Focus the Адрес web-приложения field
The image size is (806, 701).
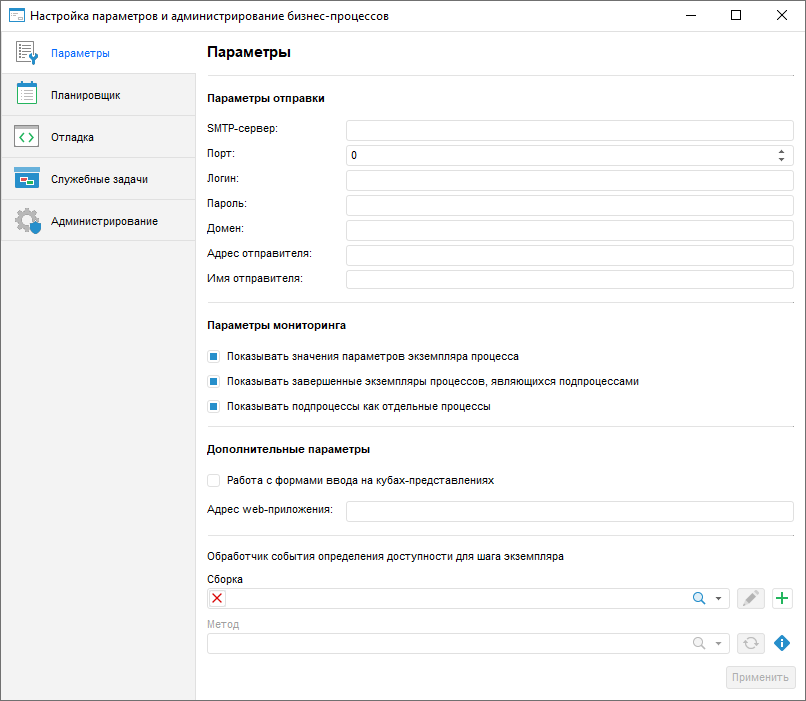click(569, 511)
